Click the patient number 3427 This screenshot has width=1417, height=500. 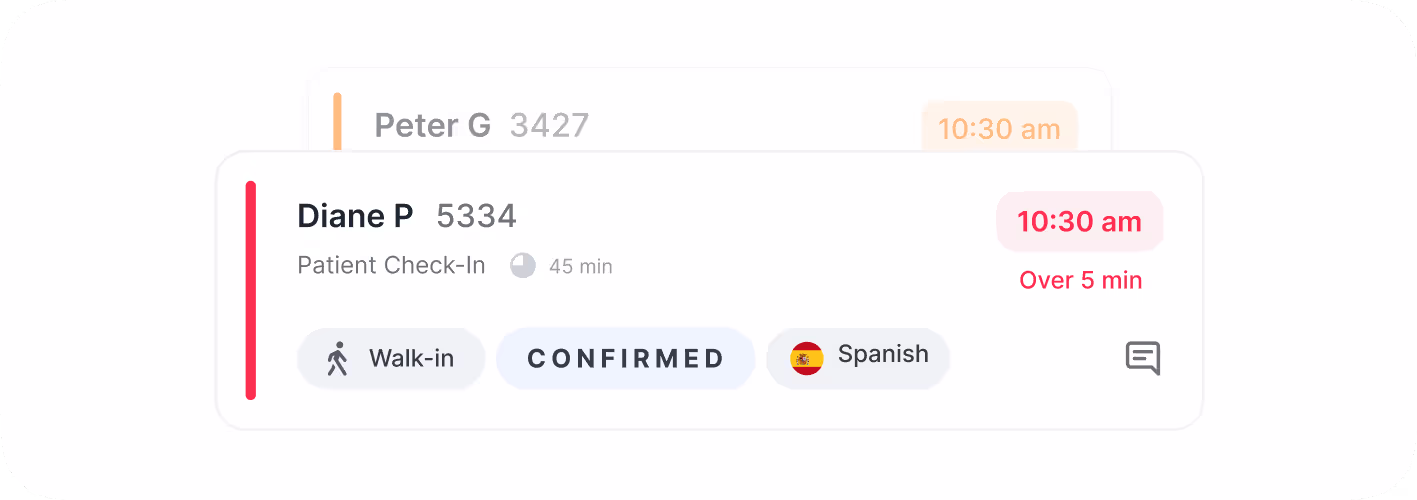[549, 125]
